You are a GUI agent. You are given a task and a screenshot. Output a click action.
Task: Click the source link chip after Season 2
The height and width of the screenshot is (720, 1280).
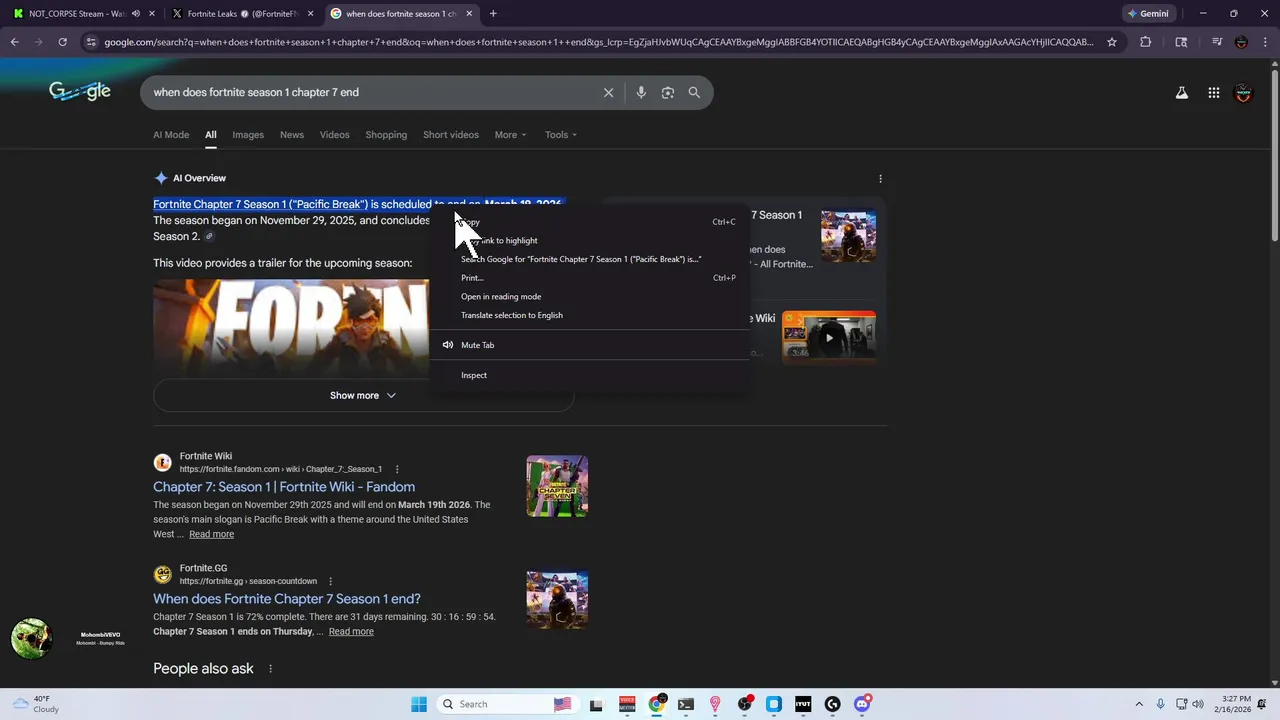click(209, 237)
